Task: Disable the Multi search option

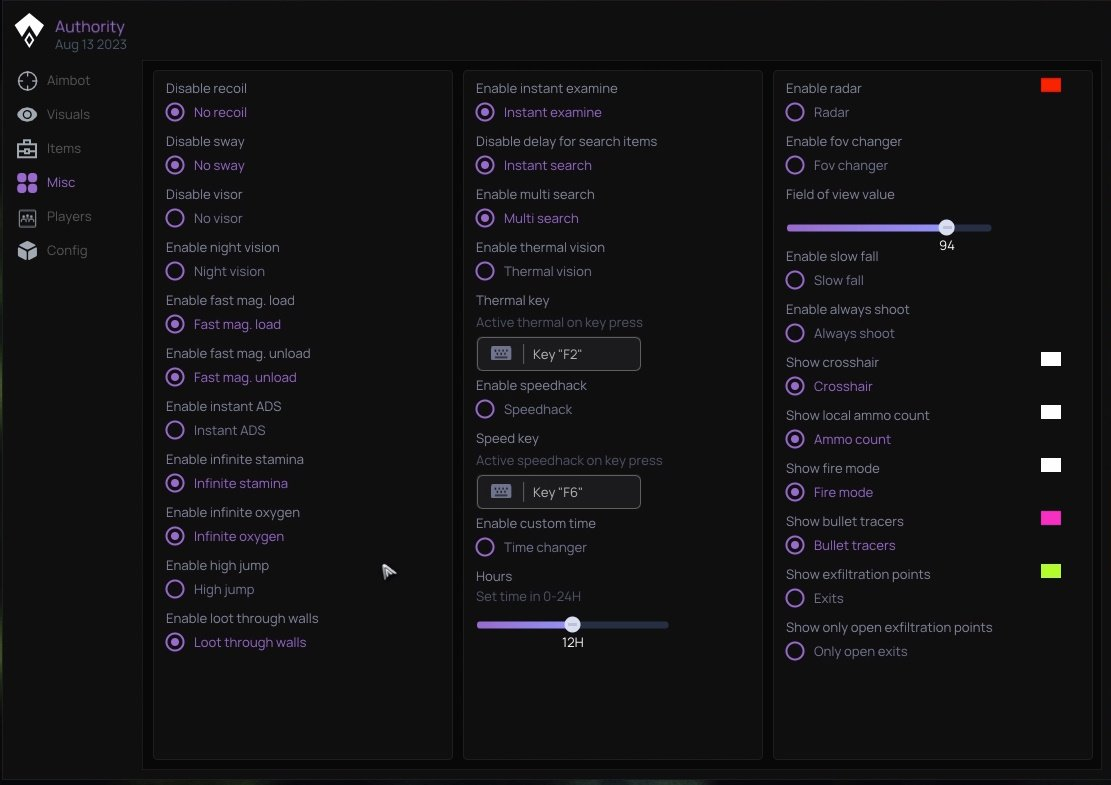Action: [485, 218]
